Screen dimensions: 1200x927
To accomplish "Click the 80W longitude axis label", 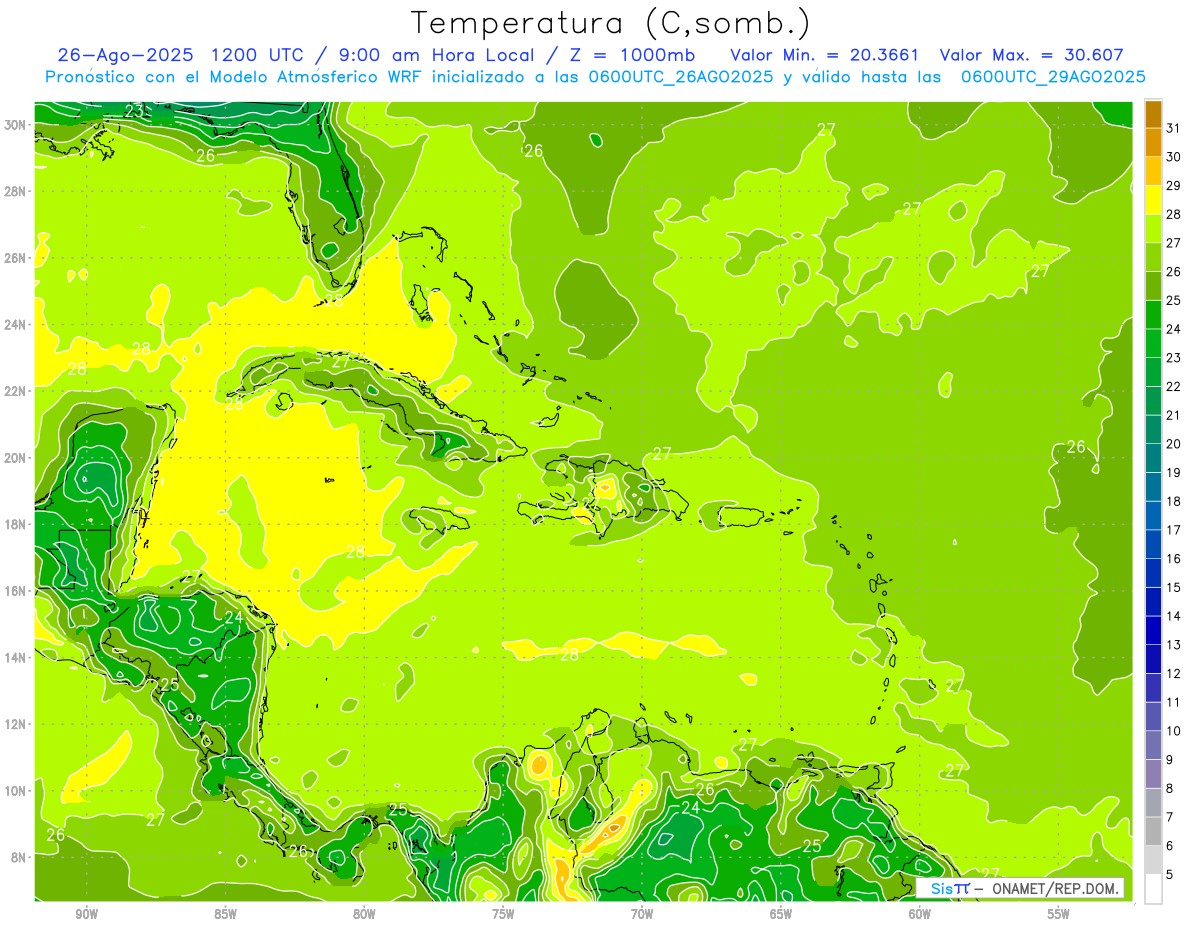I will pyautogui.click(x=364, y=914).
